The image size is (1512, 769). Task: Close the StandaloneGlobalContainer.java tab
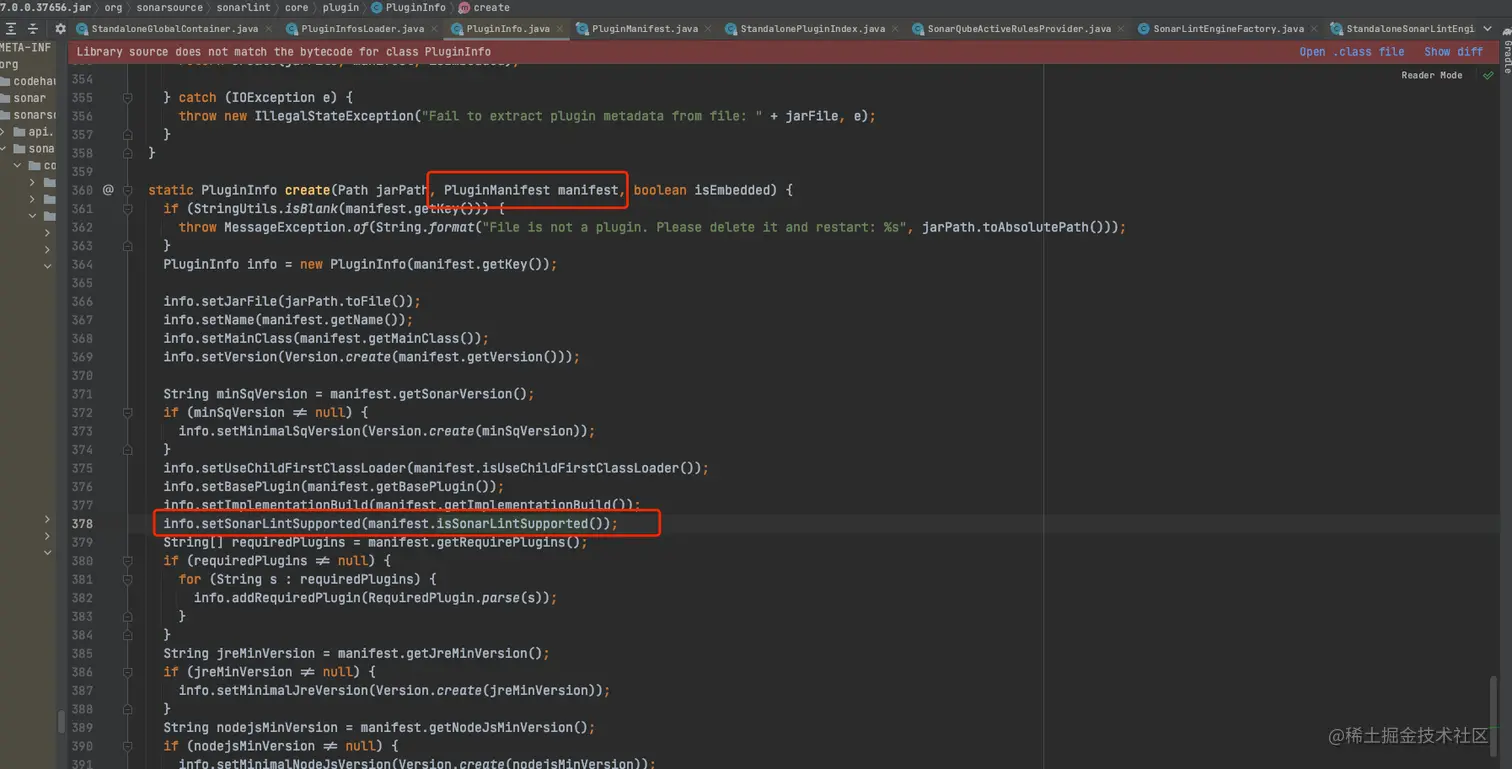coord(270,29)
